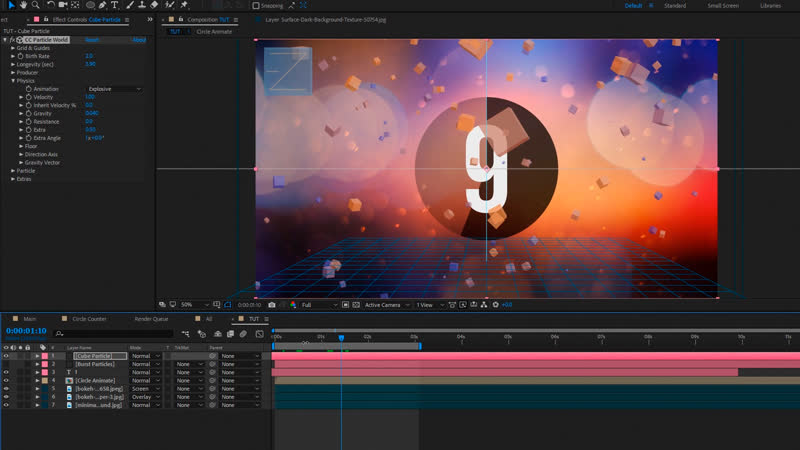This screenshot has width=800, height=450.
Task: Open the Active Camera view dropdown
Action: [384, 304]
